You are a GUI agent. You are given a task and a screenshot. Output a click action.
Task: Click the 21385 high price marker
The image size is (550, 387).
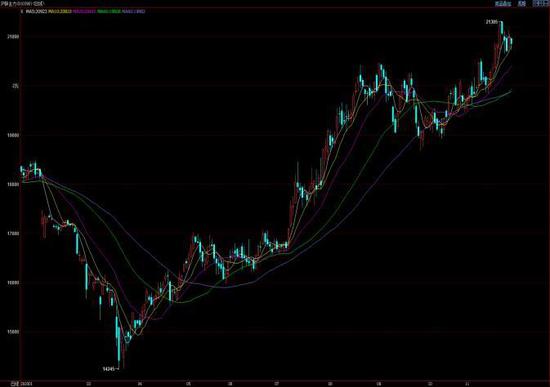point(491,22)
